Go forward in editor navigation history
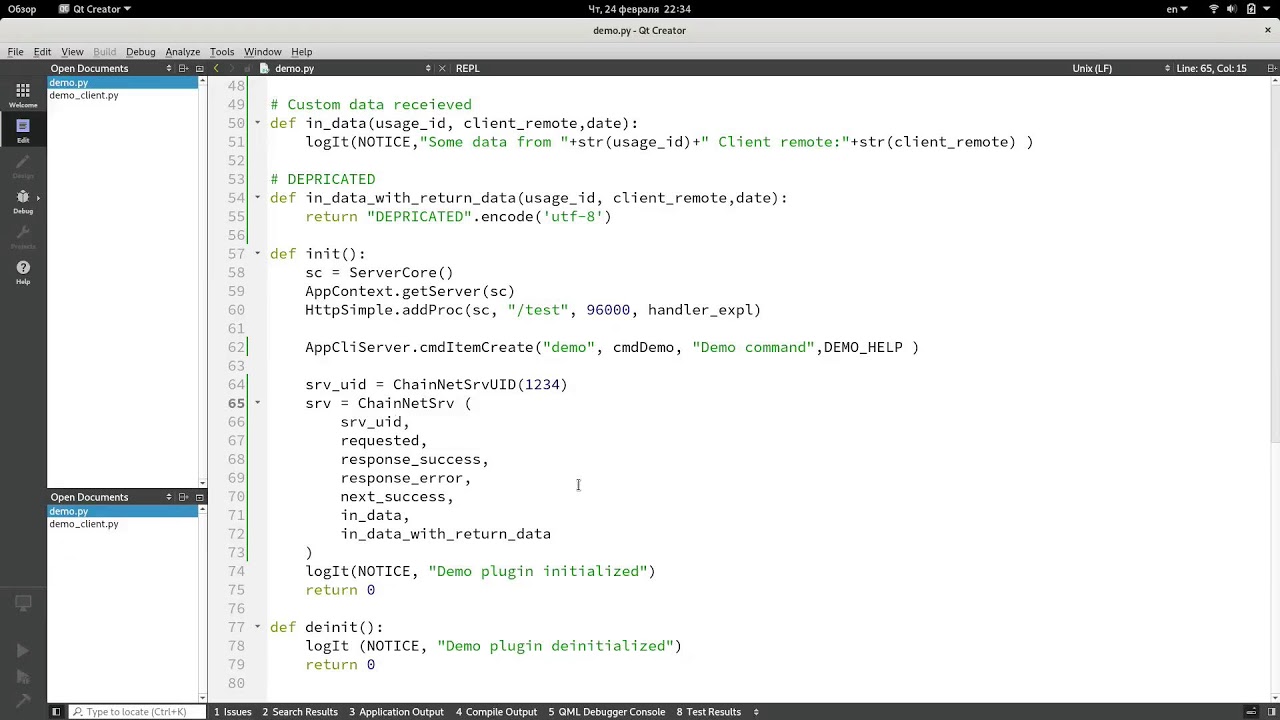 click(232, 68)
